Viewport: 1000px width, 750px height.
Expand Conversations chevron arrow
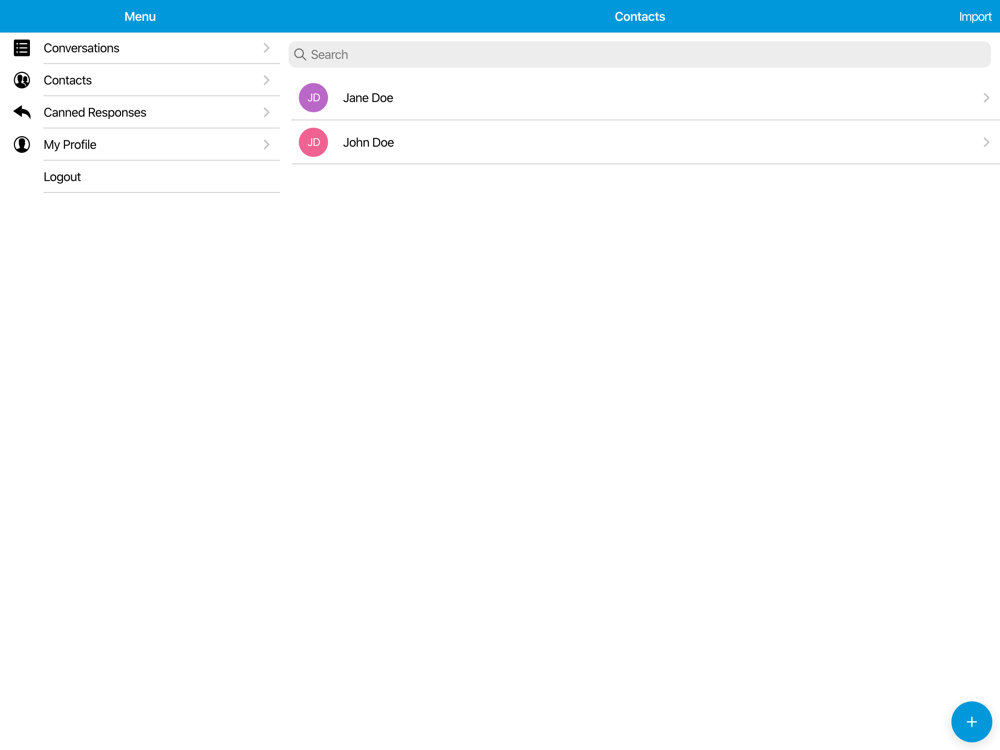tap(267, 48)
